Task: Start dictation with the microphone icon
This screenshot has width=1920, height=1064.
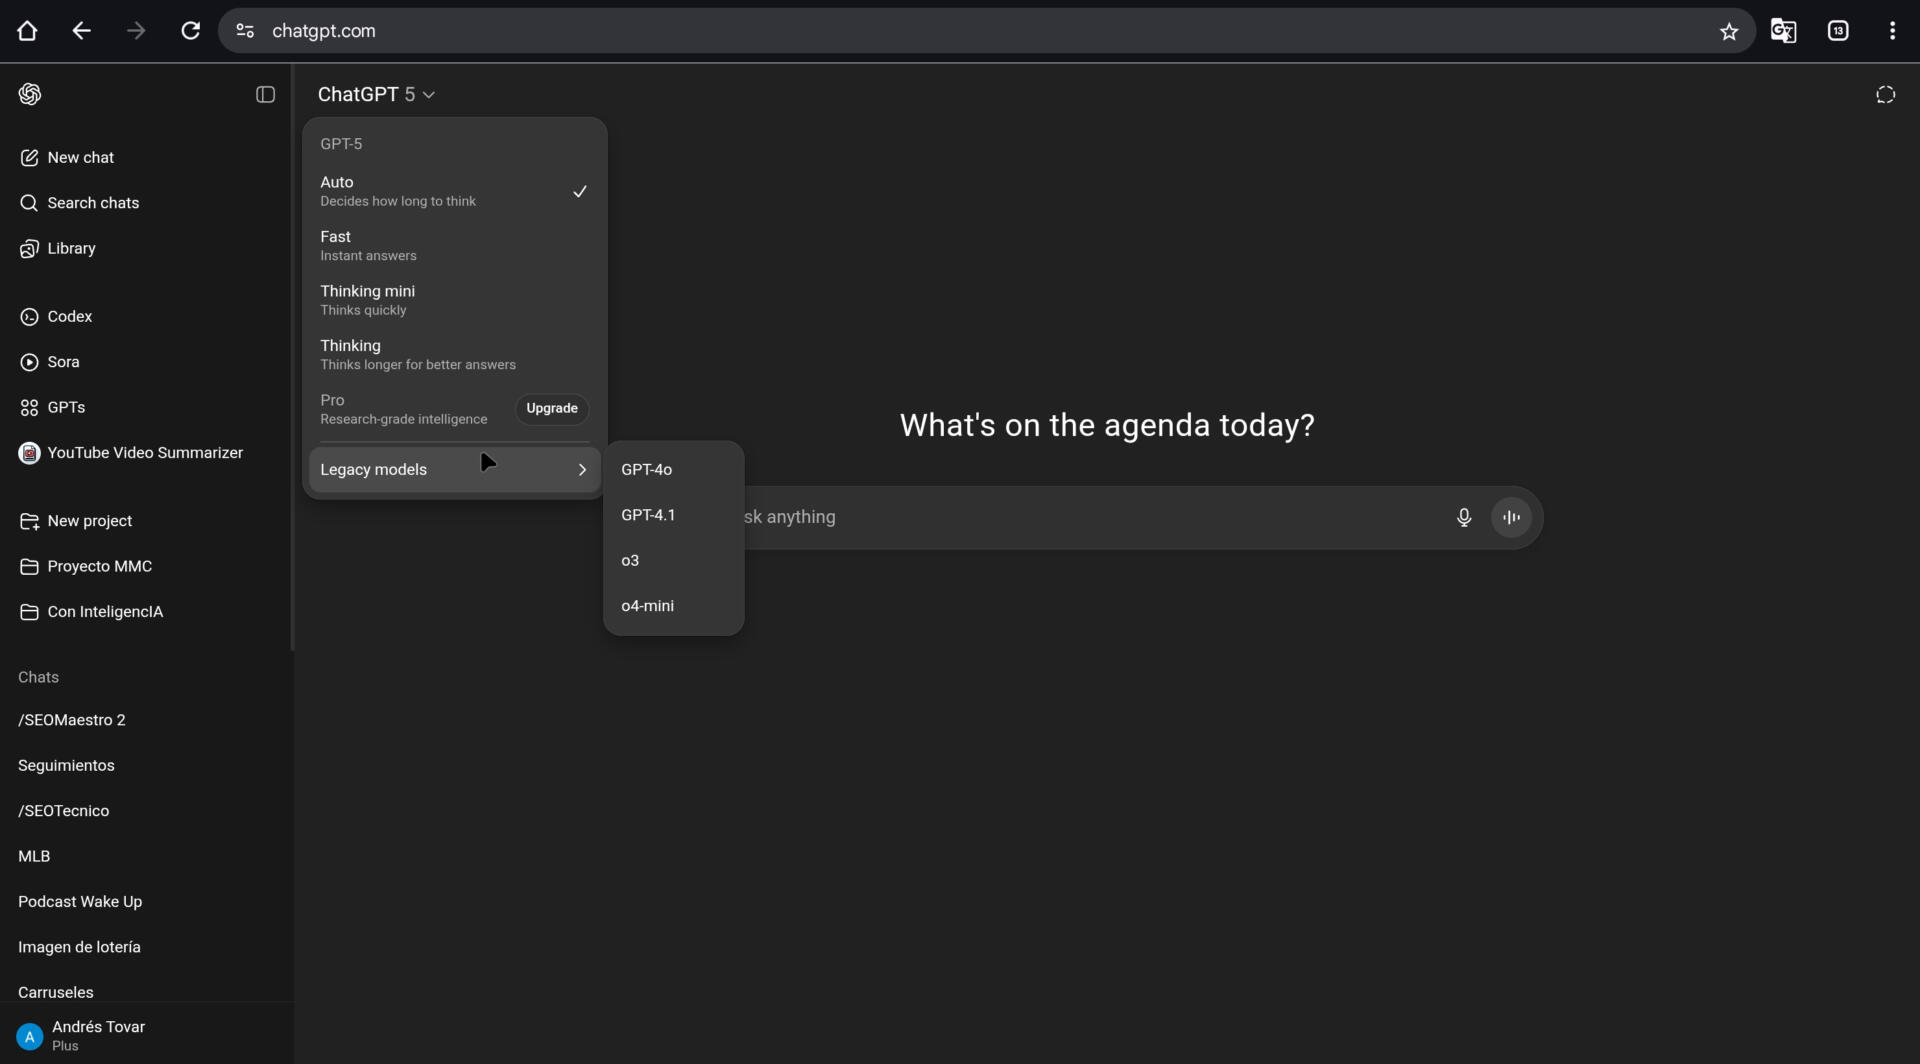Action: click(x=1464, y=517)
